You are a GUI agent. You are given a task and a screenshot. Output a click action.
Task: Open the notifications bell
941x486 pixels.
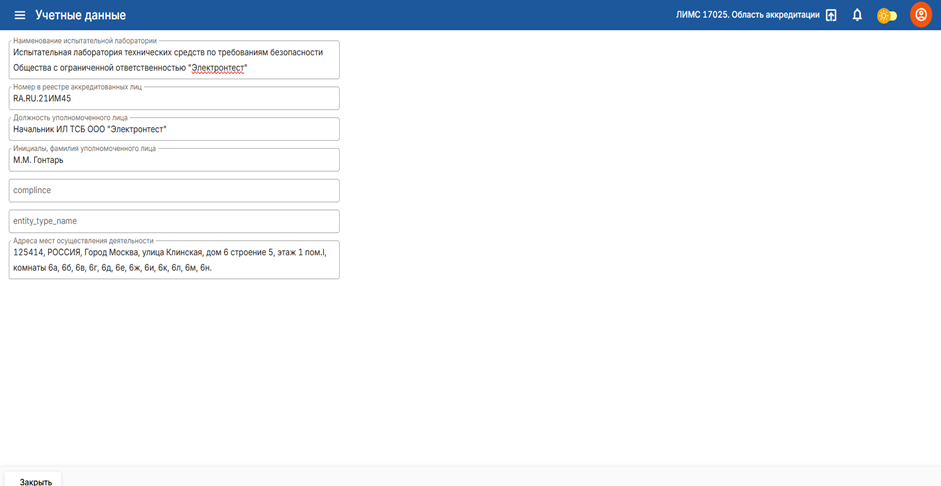(x=857, y=15)
